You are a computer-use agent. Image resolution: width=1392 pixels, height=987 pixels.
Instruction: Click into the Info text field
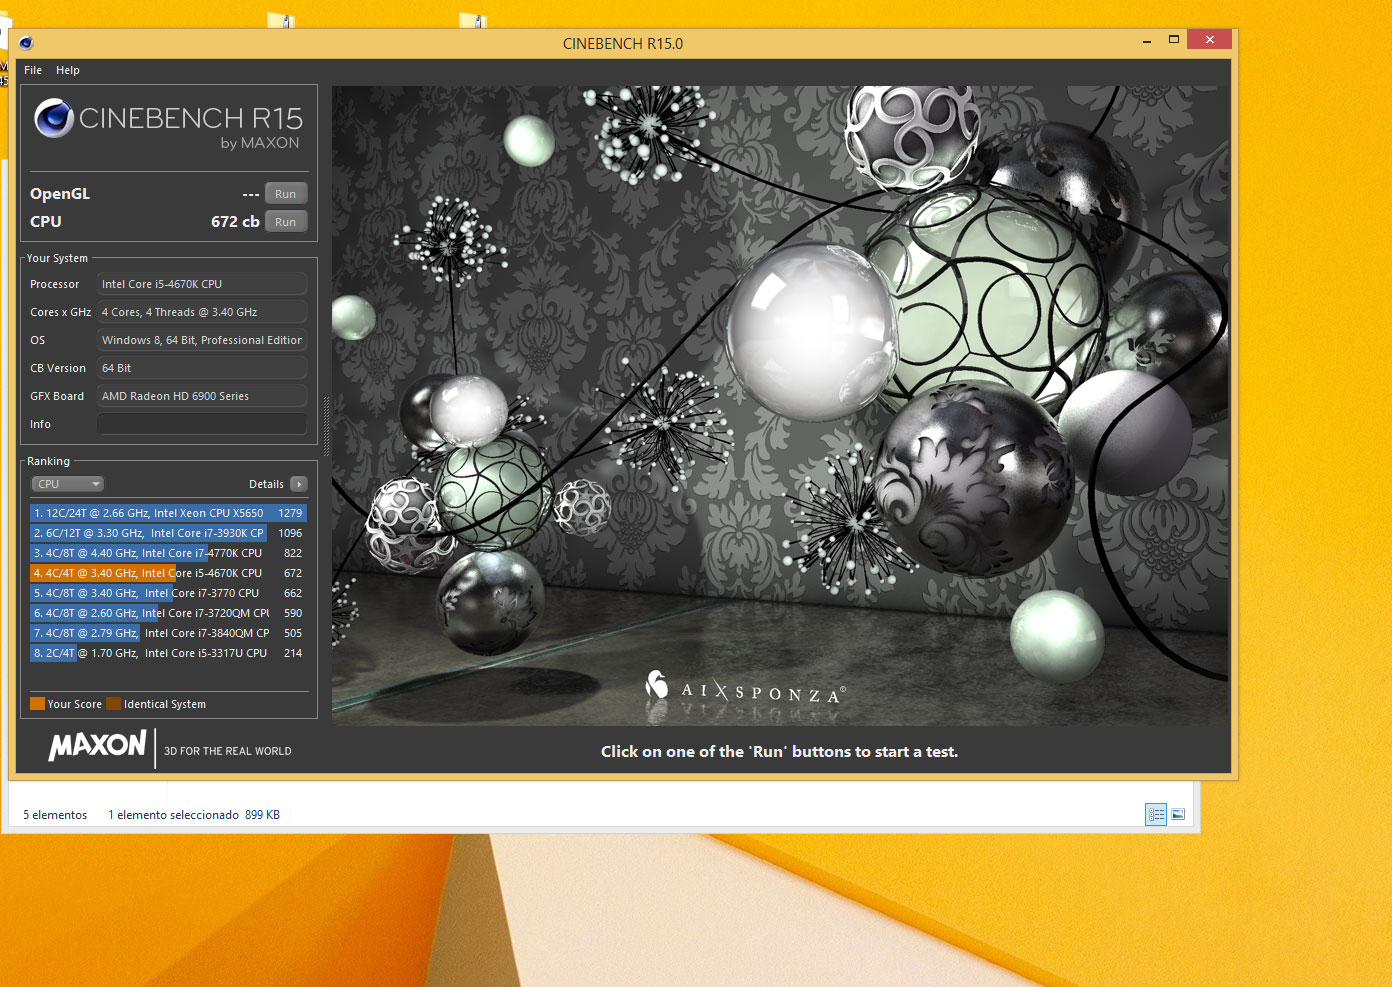pos(202,424)
